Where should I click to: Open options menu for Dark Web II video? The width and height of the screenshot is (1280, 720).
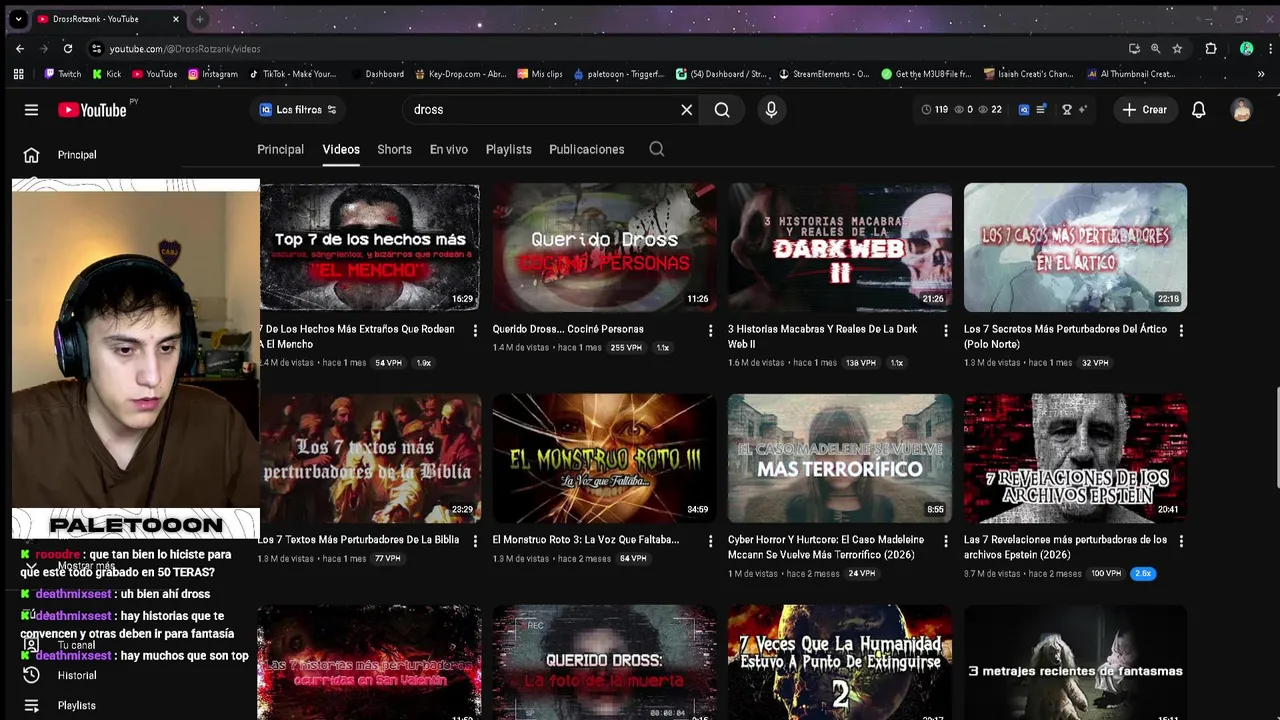[x=946, y=330]
